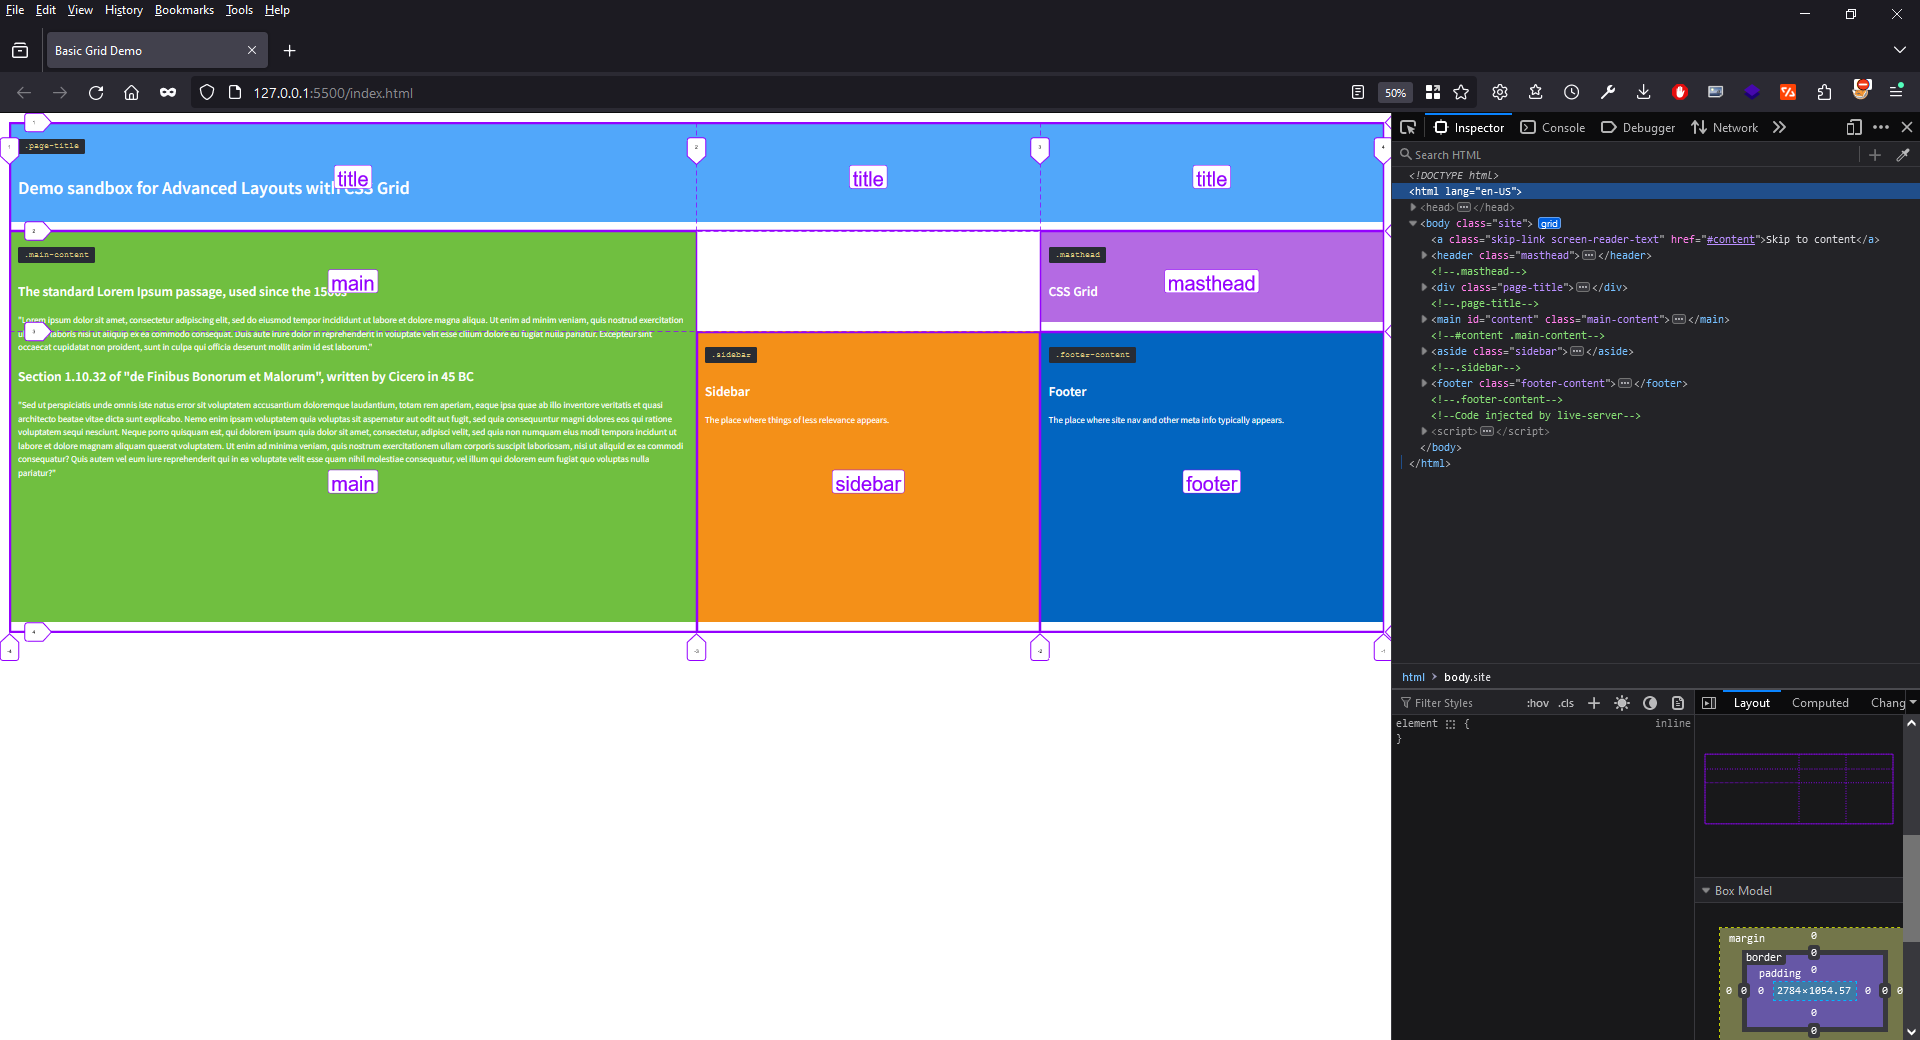The width and height of the screenshot is (1920, 1040).
Task: Expand the main#content node
Action: [x=1424, y=319]
